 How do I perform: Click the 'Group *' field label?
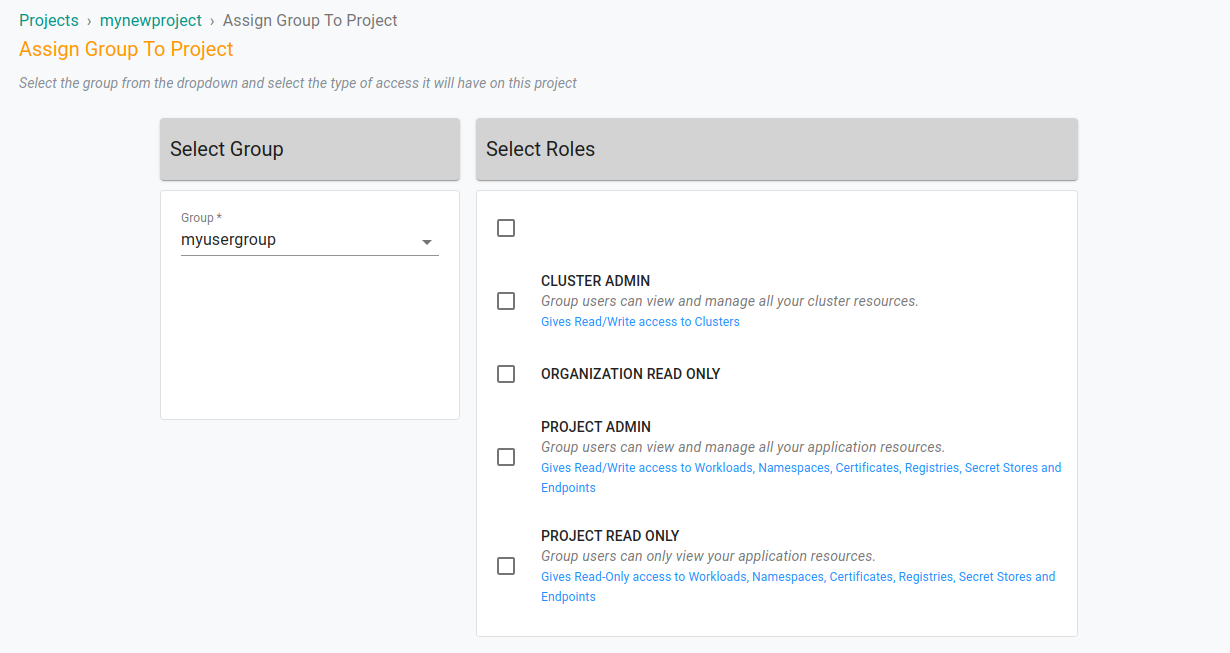click(201, 218)
